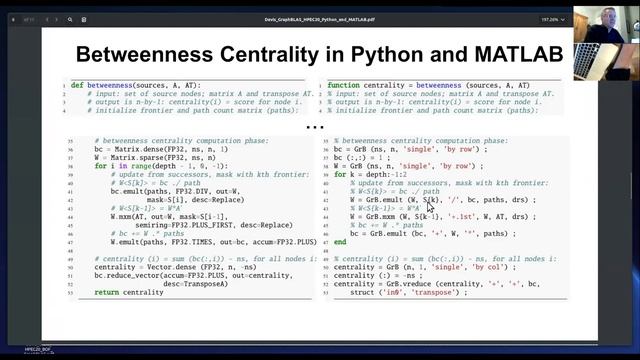Image resolution: width=640 pixels, height=360 pixels.
Task: Click the Python comment 'betweenness centrality computation phase'
Action: click(x=181, y=140)
